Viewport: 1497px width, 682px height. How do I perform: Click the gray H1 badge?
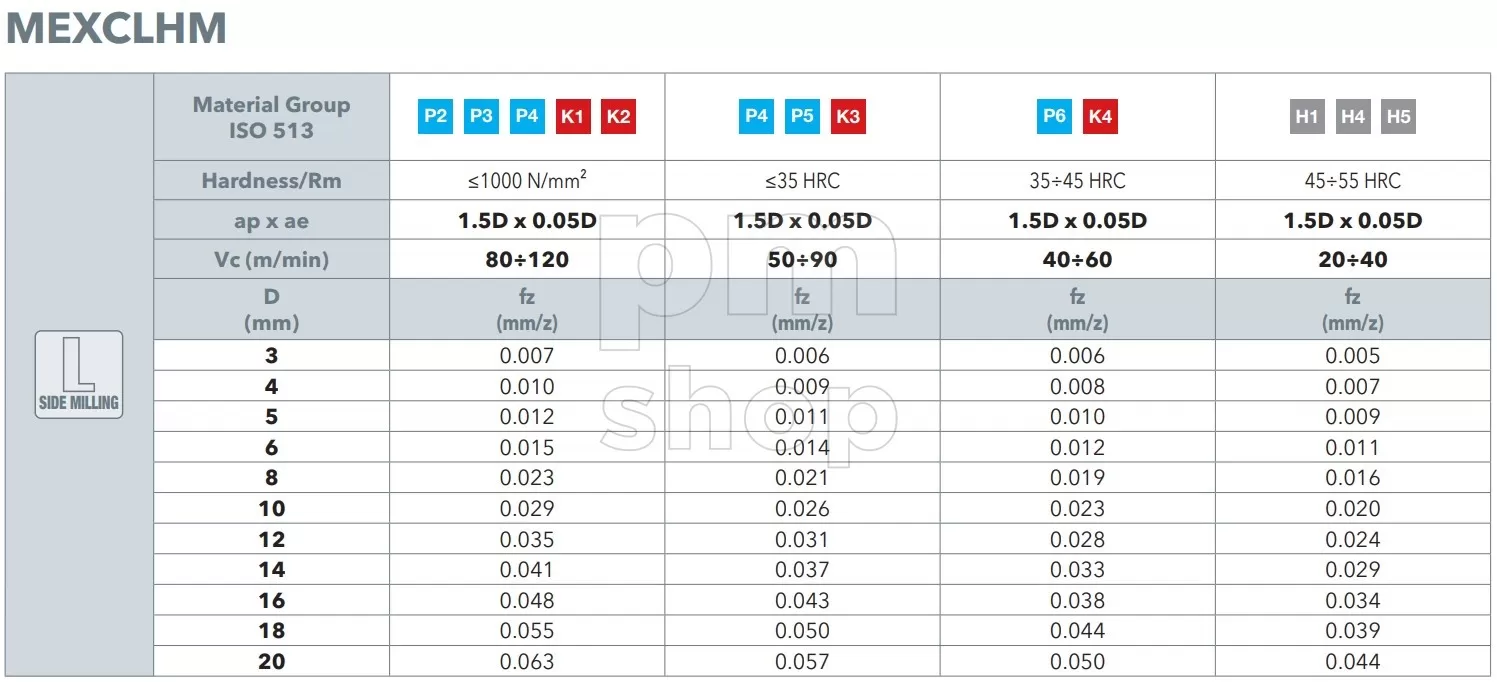[x=1306, y=116]
